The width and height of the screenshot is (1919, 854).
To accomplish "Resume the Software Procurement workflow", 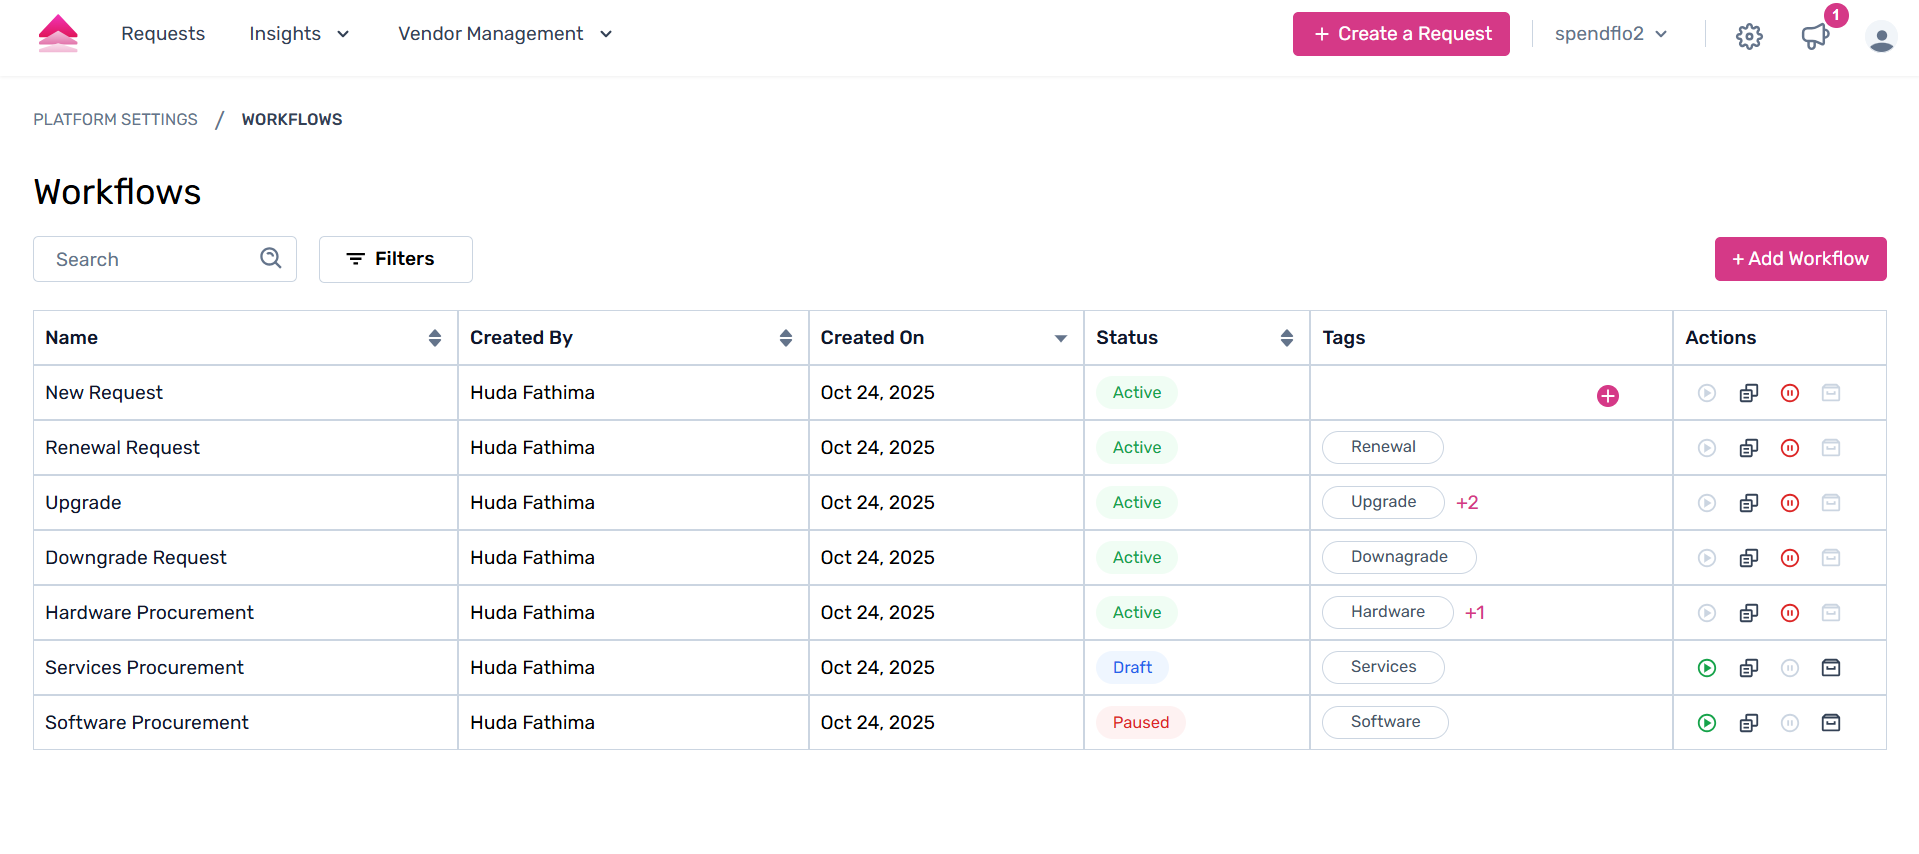I will click(1706, 723).
